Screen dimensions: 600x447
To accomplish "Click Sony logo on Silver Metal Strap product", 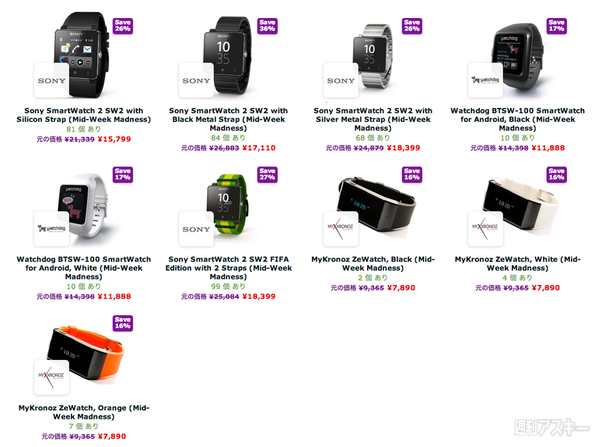I will tap(341, 80).
